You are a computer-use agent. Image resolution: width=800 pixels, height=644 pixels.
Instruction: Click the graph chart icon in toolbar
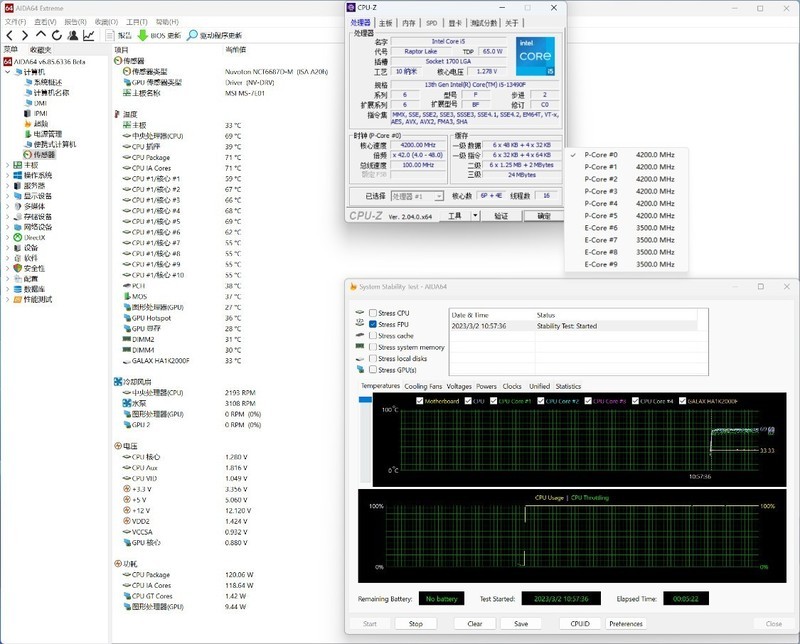[89, 35]
